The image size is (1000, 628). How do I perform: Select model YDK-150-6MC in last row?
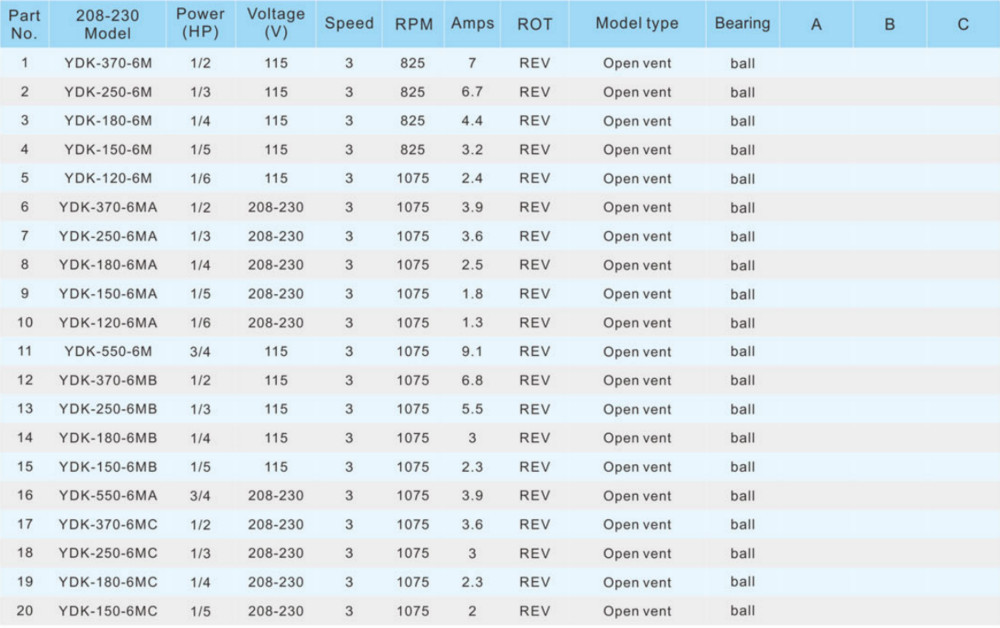click(x=108, y=611)
